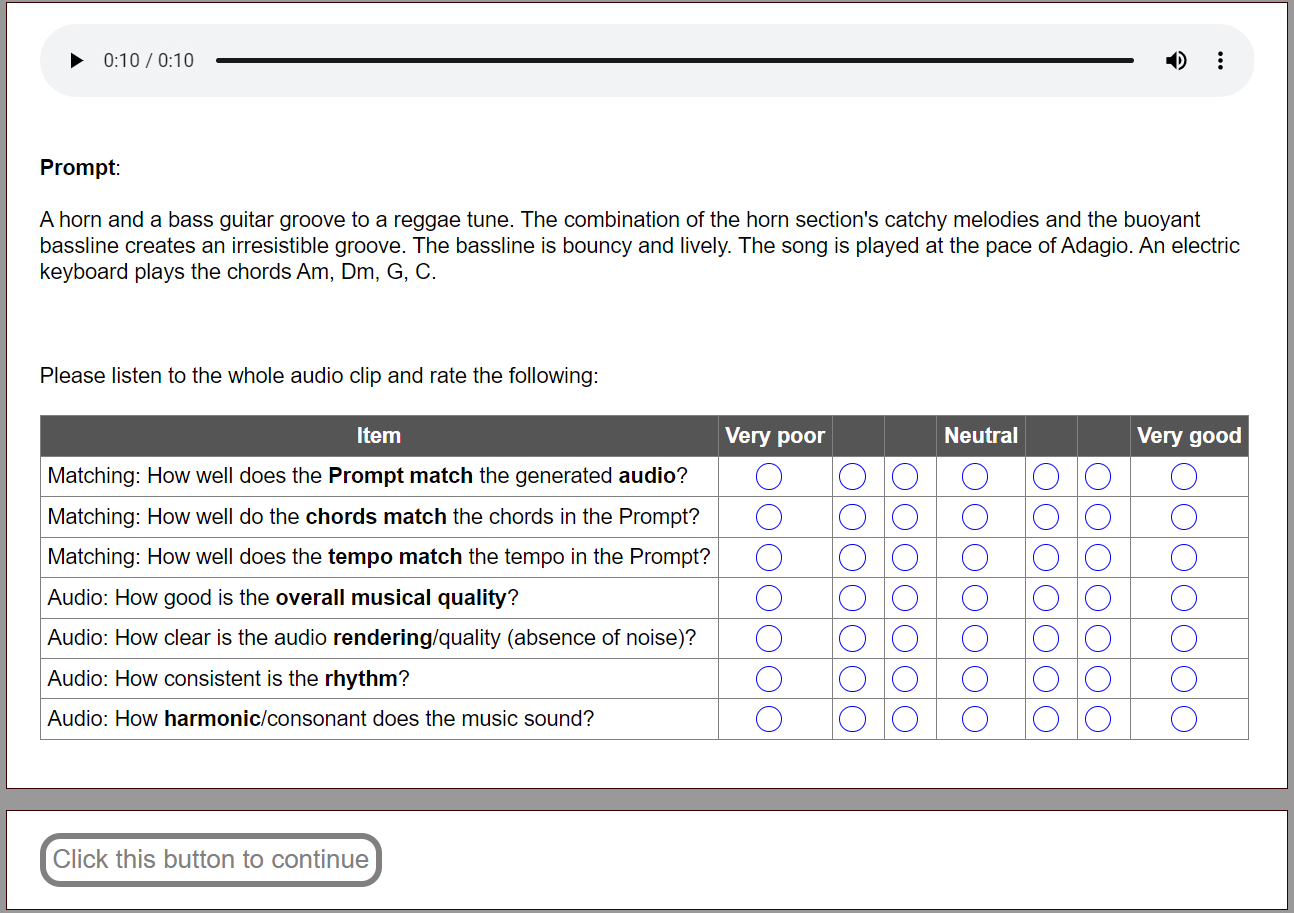The width and height of the screenshot is (1294, 913).
Task: Play the audio clip
Action: coord(77,61)
